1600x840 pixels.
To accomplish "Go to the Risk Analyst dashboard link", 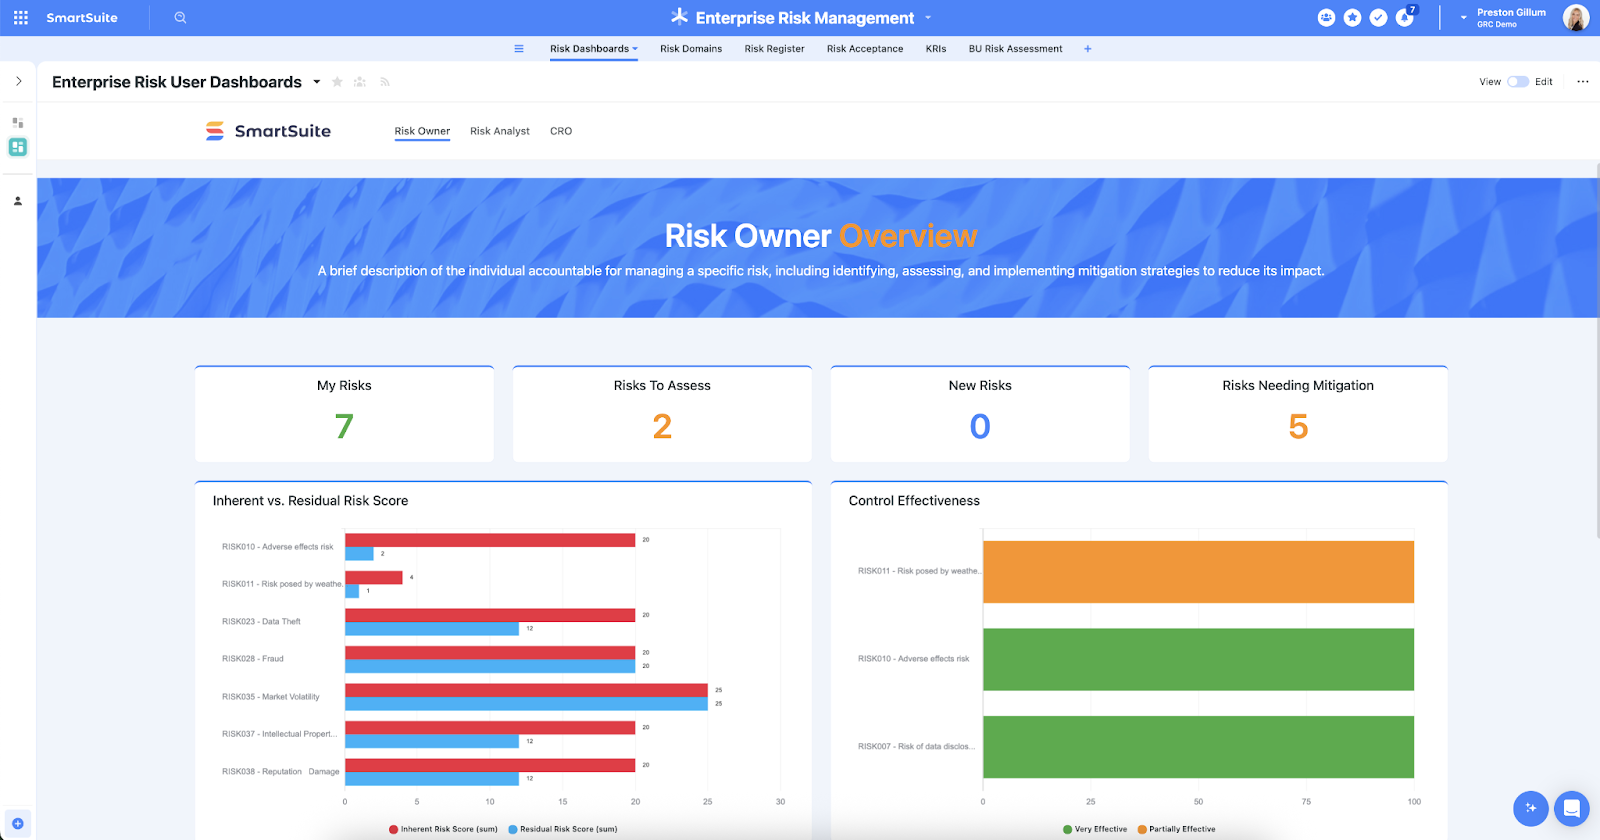I will click(x=500, y=131).
